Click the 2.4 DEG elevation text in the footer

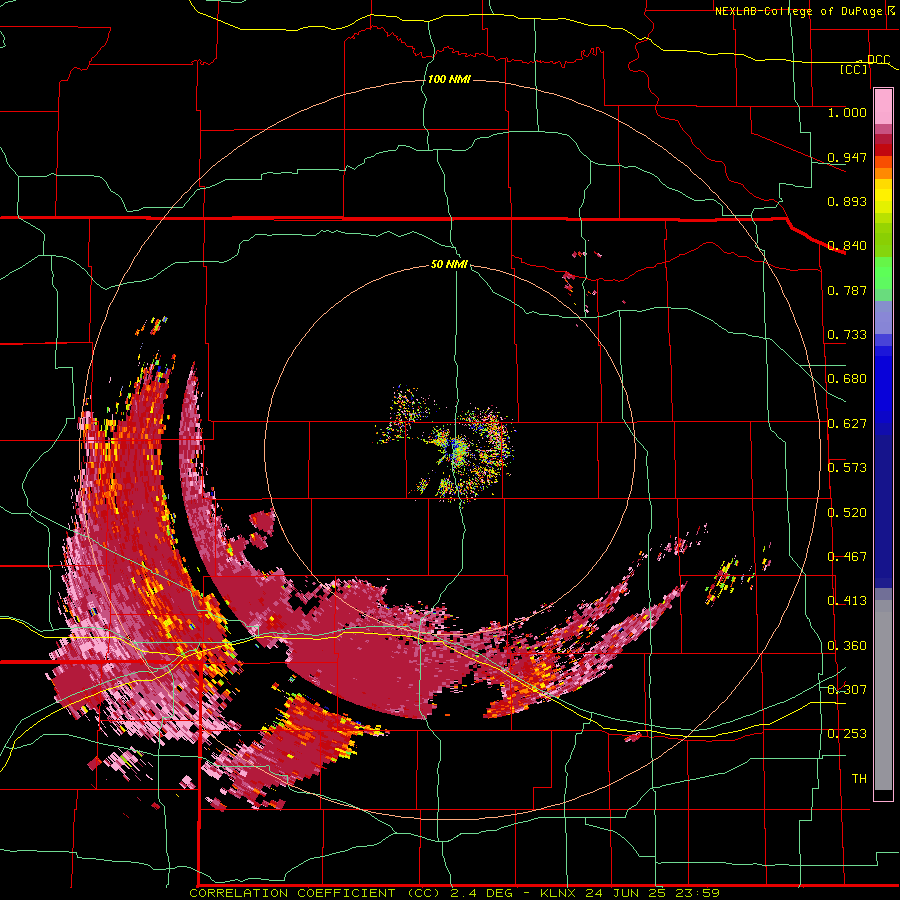tap(483, 893)
